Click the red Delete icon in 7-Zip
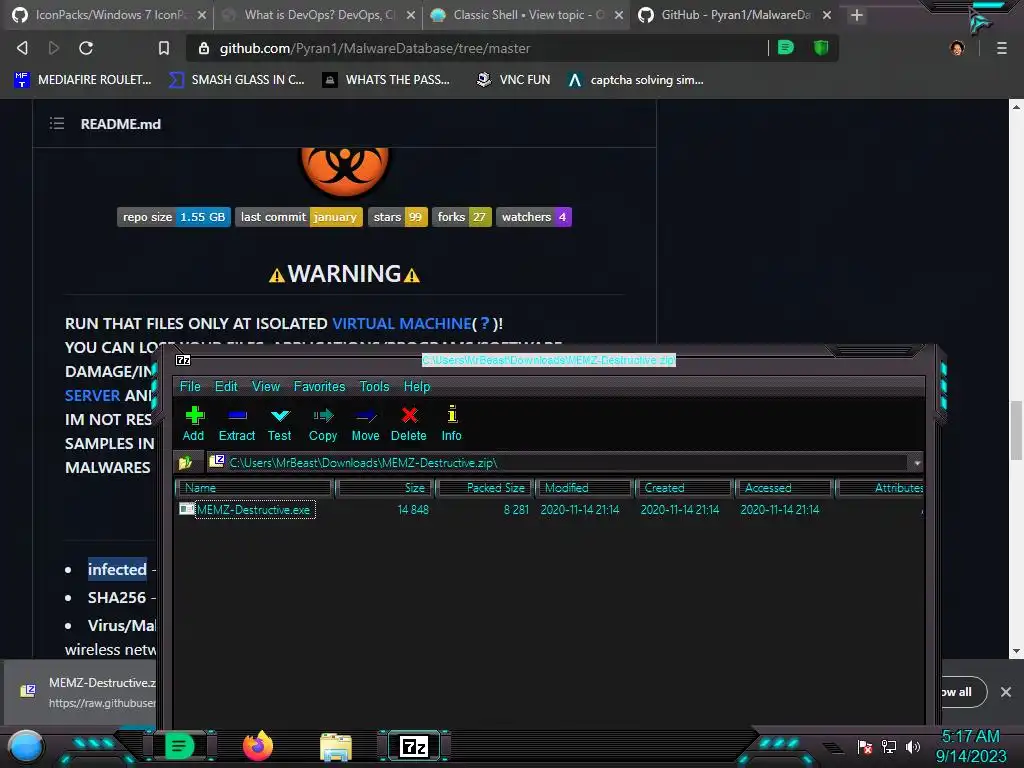 click(x=409, y=424)
